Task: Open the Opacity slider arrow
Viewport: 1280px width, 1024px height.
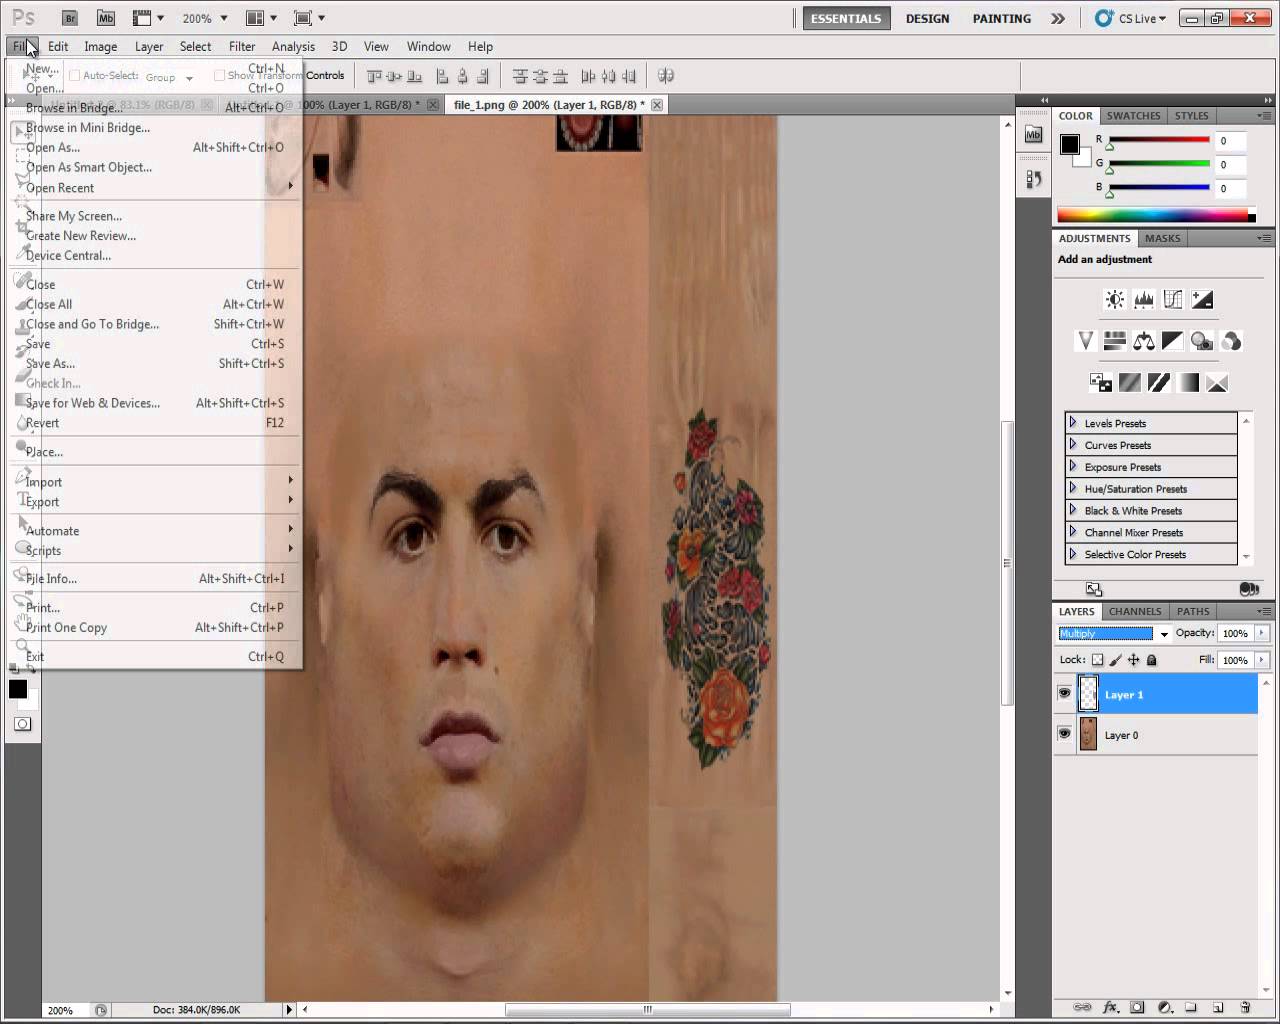Action: pos(1262,633)
